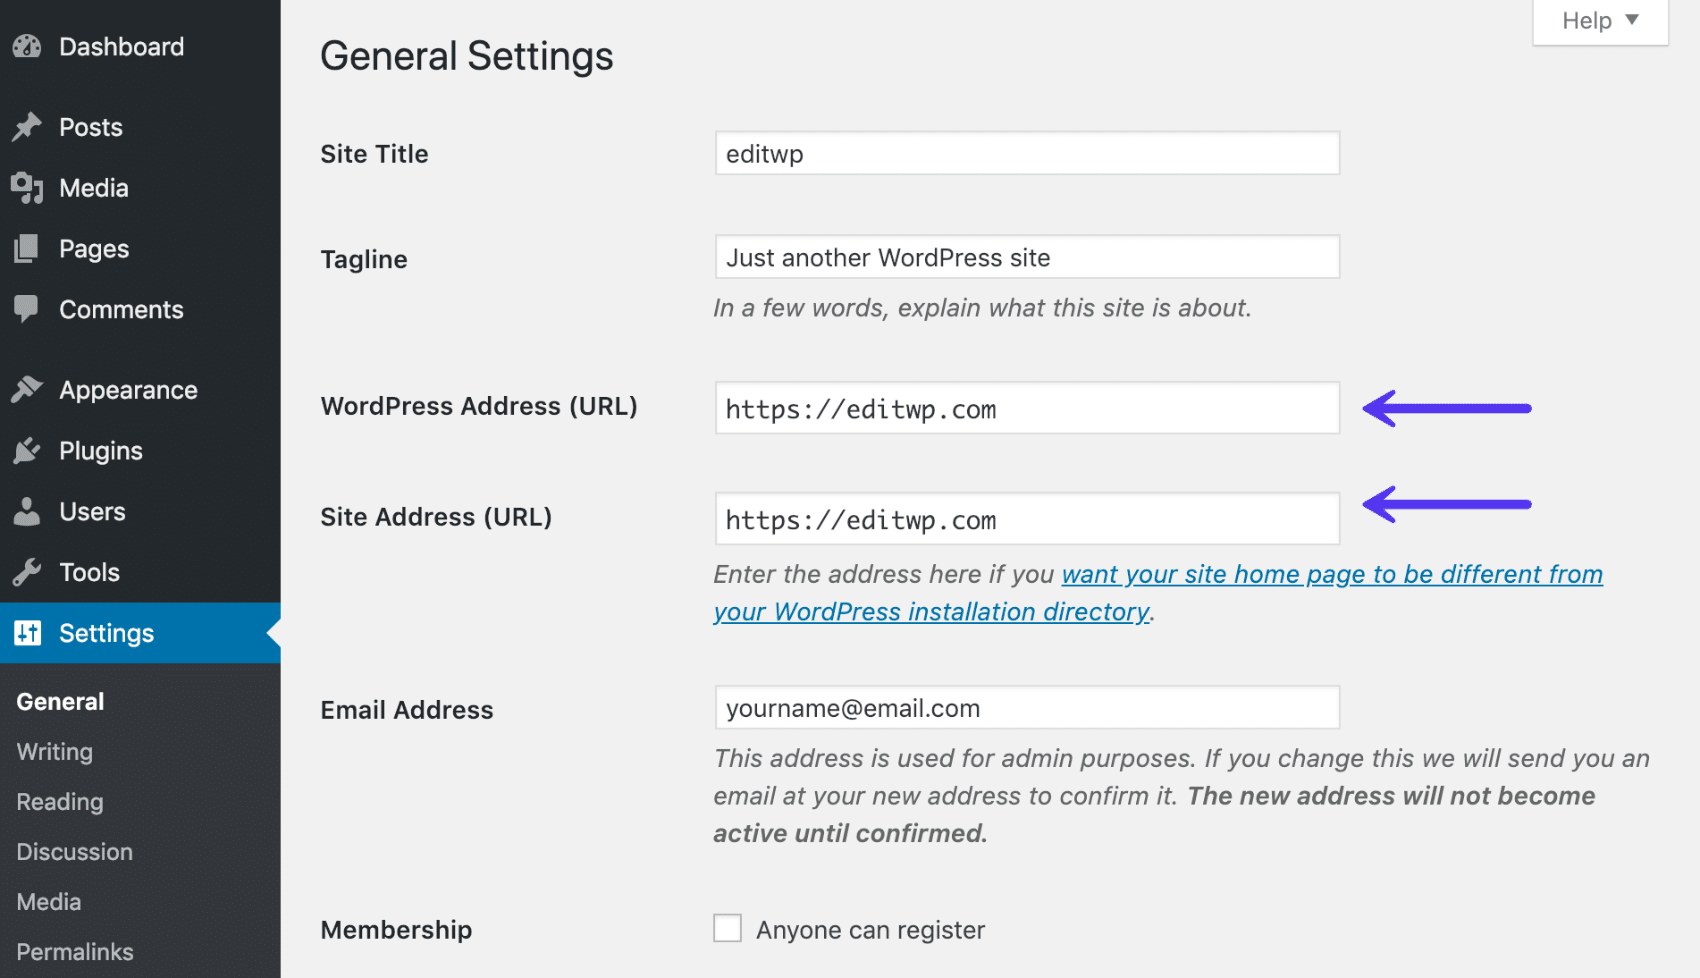This screenshot has height=978, width=1700.
Task: Open the Discussion settings page
Action: tap(74, 851)
